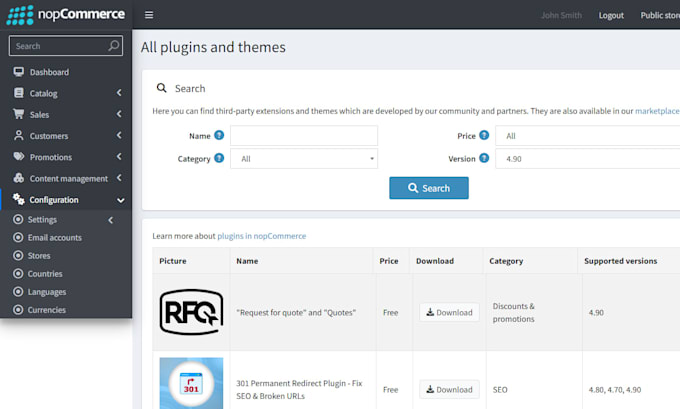Viewport: 680px width, 409px height.
Task: Click the Logout link
Action: tap(611, 15)
